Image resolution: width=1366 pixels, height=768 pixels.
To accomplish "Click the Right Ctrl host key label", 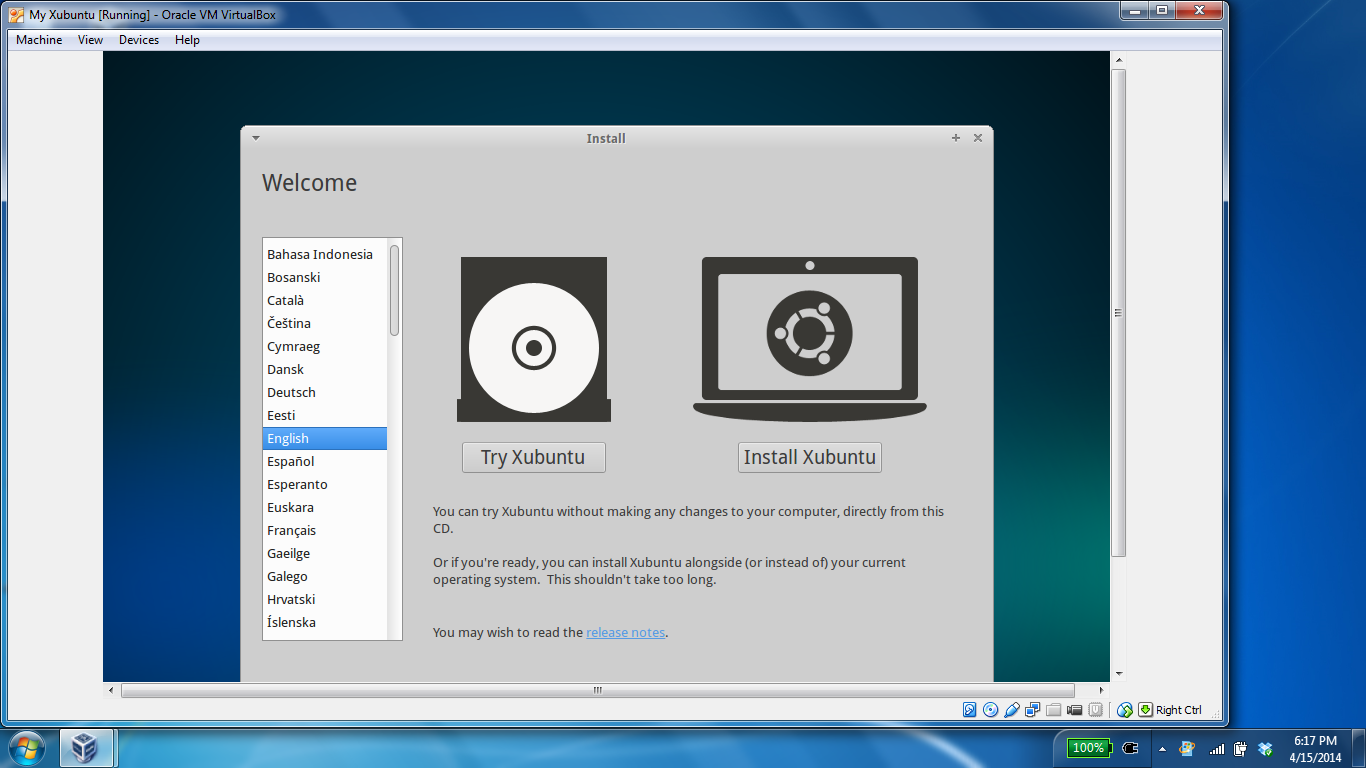I will (1179, 710).
